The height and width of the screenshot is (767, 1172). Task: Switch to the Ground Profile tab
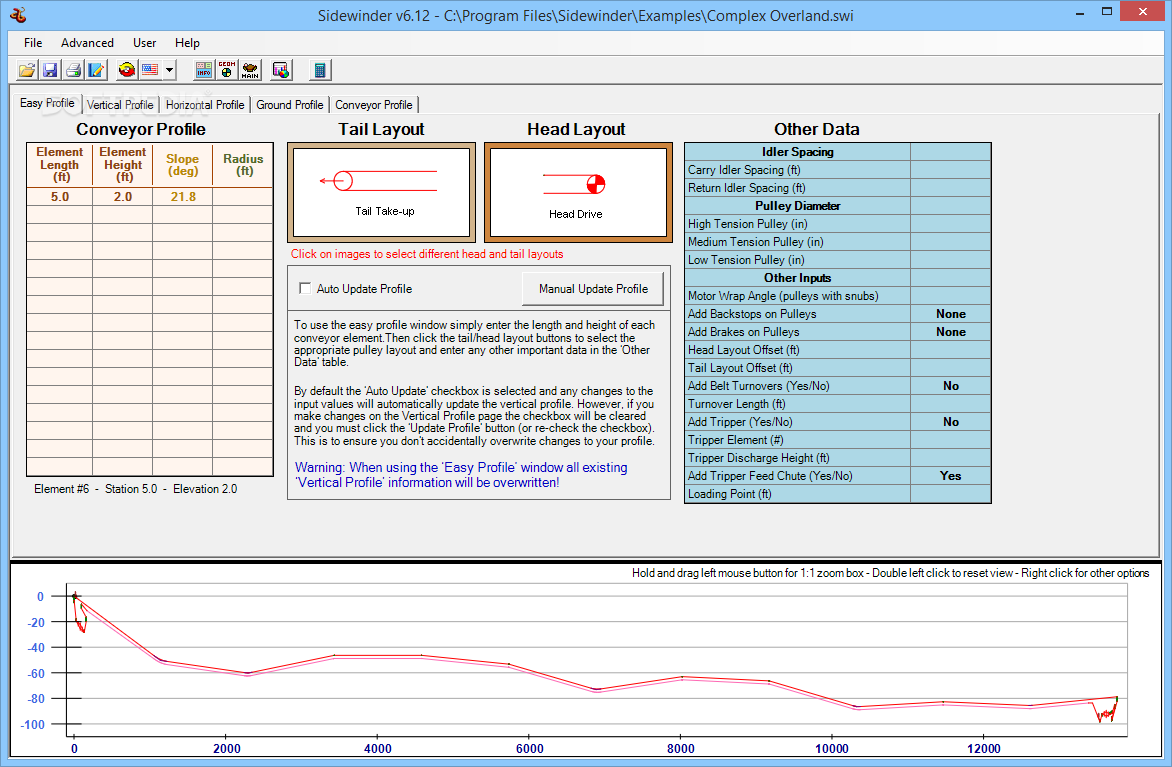pyautogui.click(x=289, y=105)
